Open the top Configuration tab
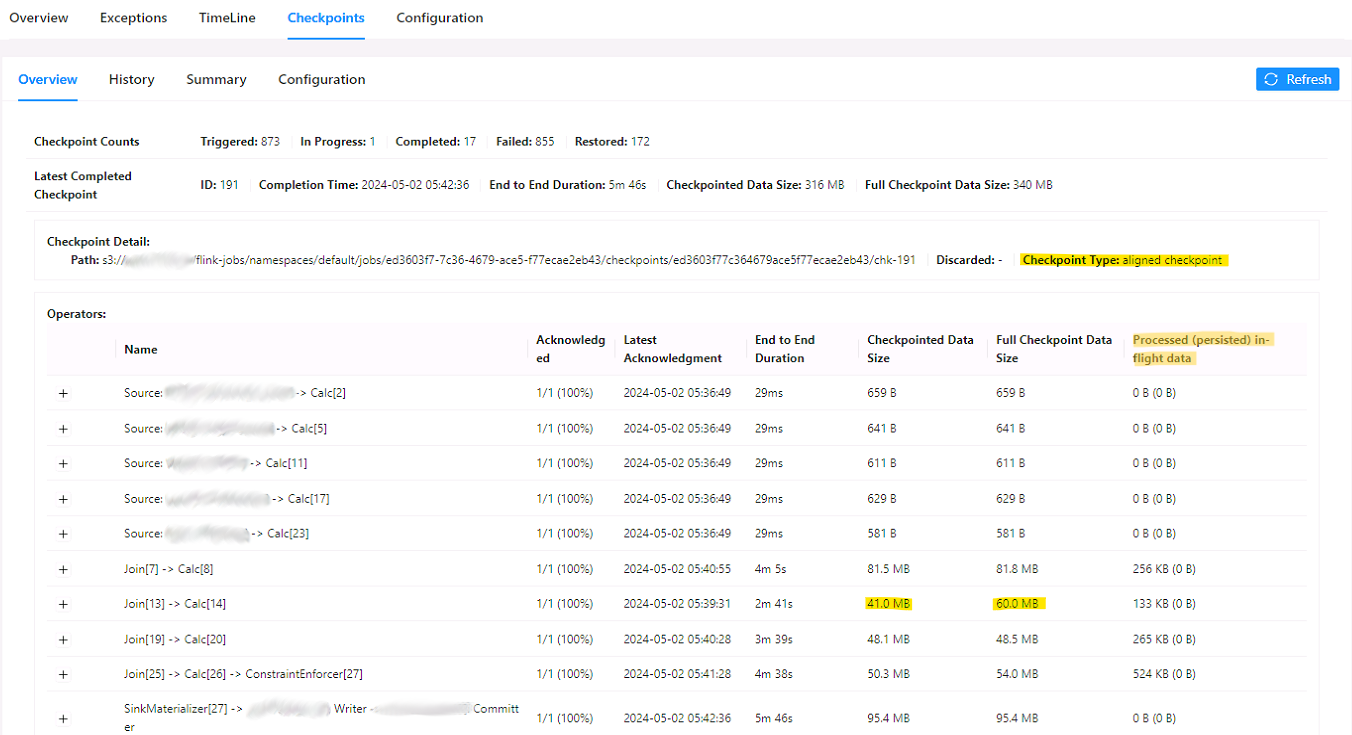The width and height of the screenshot is (1352, 735). (440, 18)
